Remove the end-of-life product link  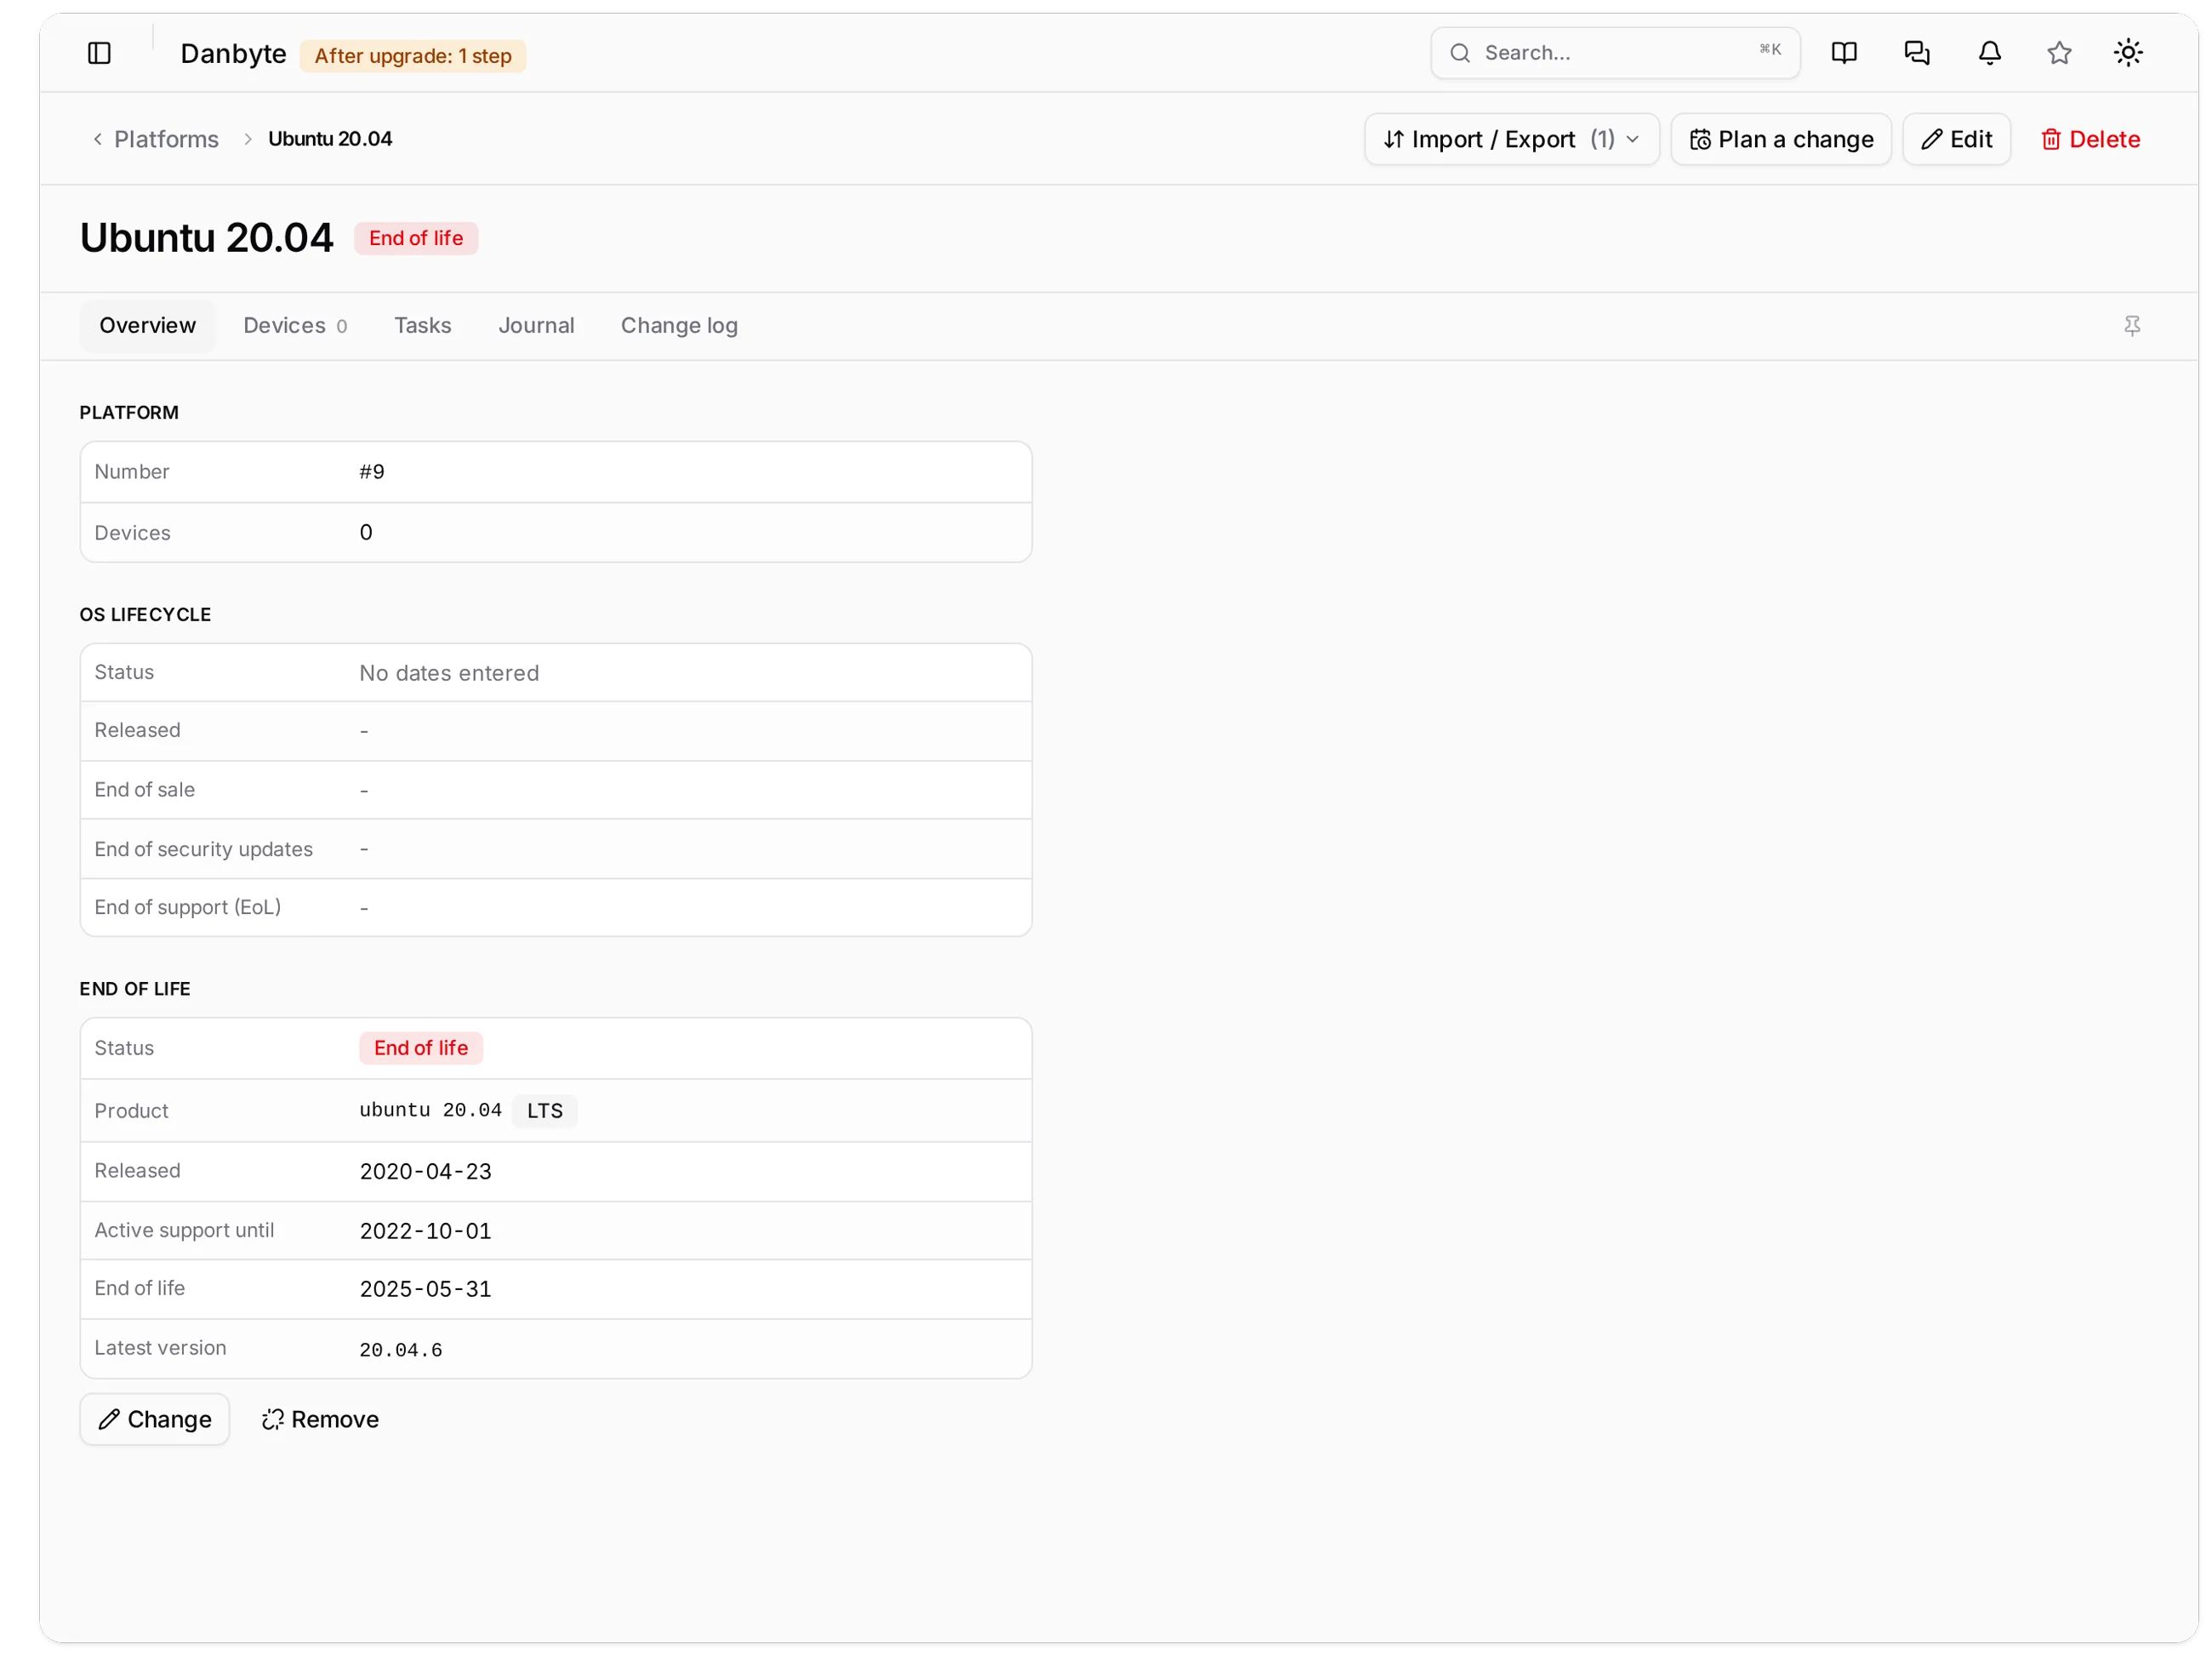click(320, 1419)
